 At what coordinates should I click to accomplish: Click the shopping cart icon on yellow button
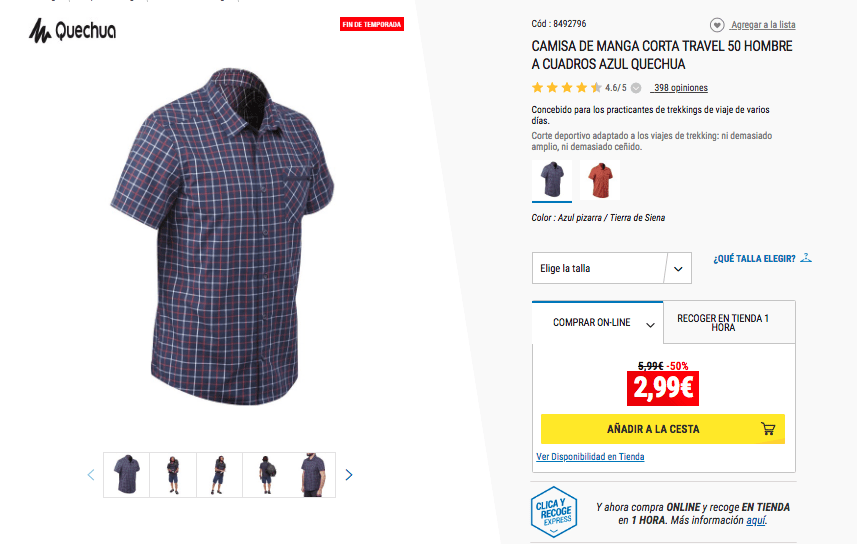(x=768, y=429)
